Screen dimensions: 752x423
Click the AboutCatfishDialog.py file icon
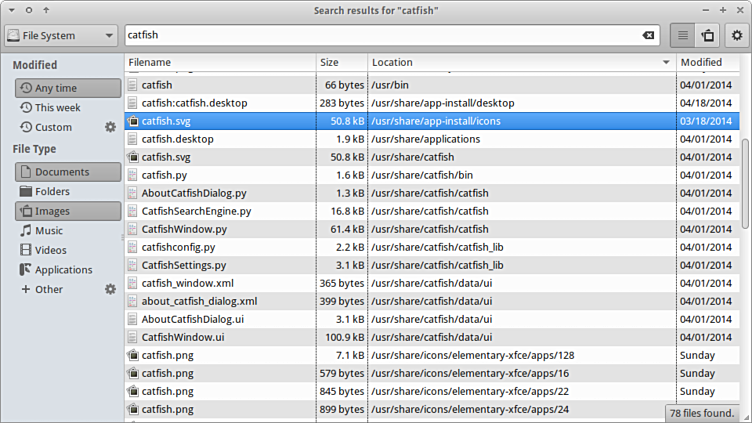click(133, 193)
